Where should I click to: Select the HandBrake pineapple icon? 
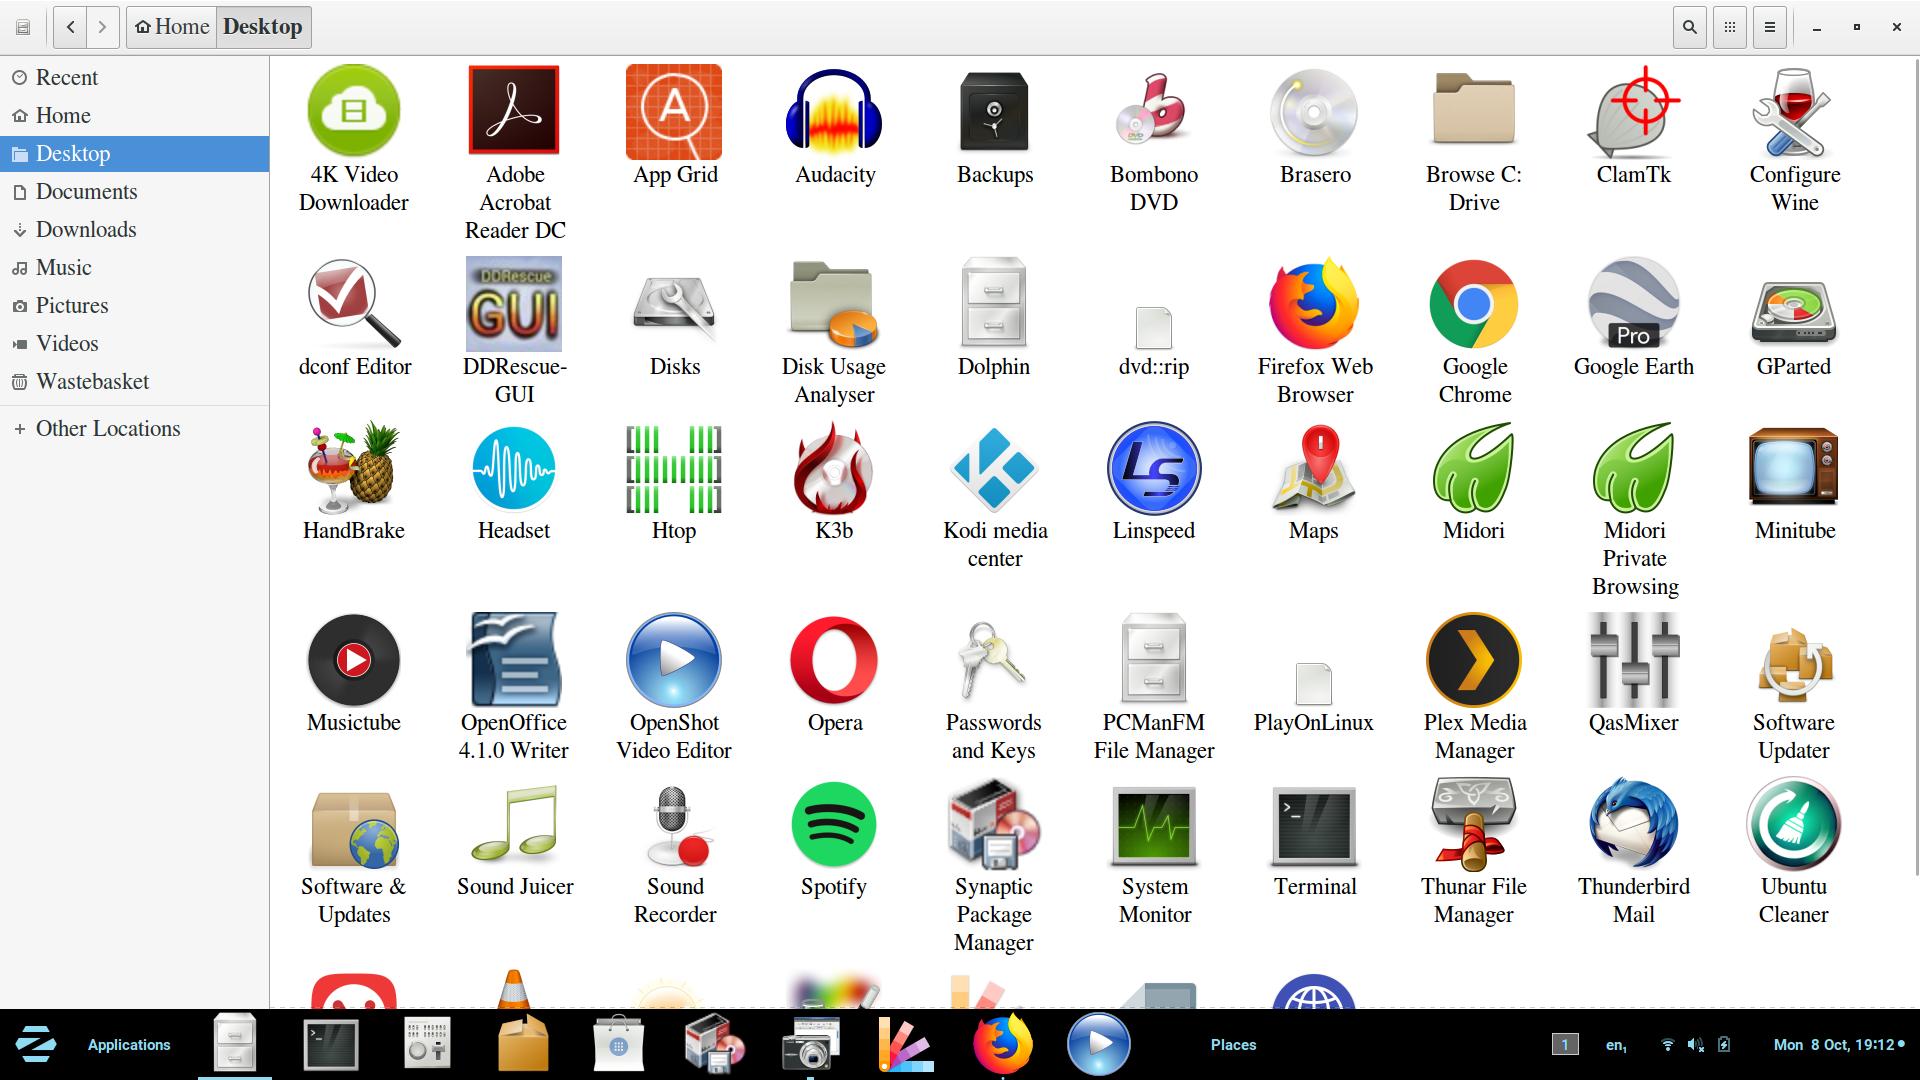click(354, 468)
